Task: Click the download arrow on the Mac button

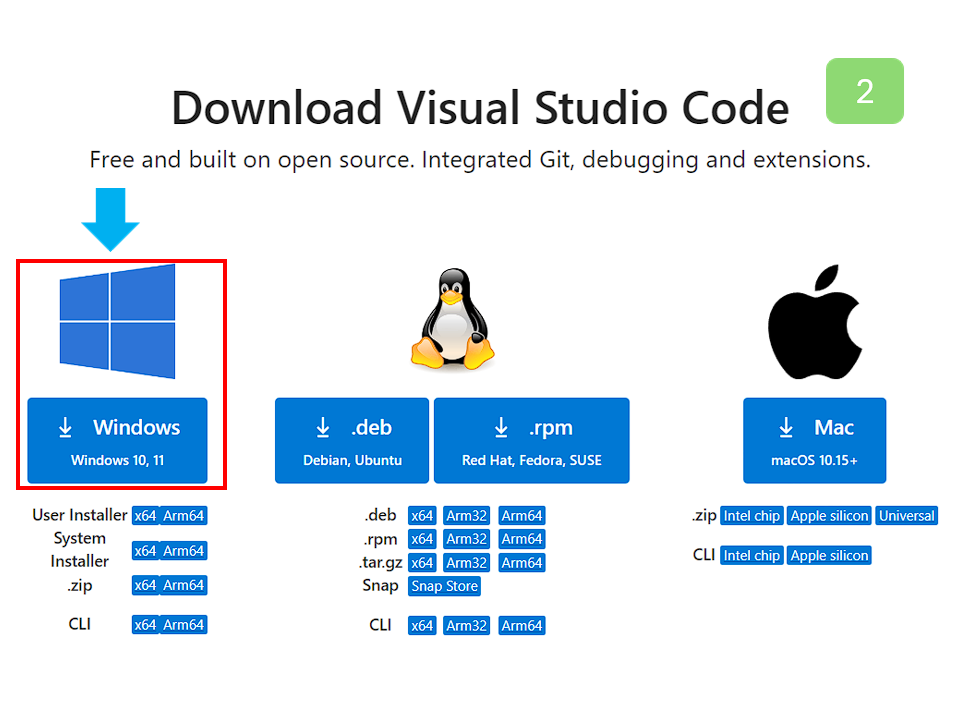Action: tap(786, 427)
